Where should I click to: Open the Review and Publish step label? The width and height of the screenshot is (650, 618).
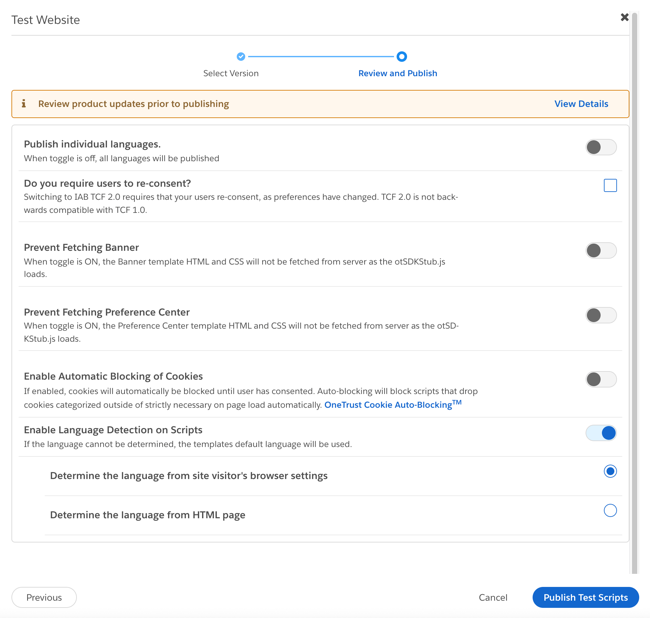pyautogui.click(x=398, y=73)
